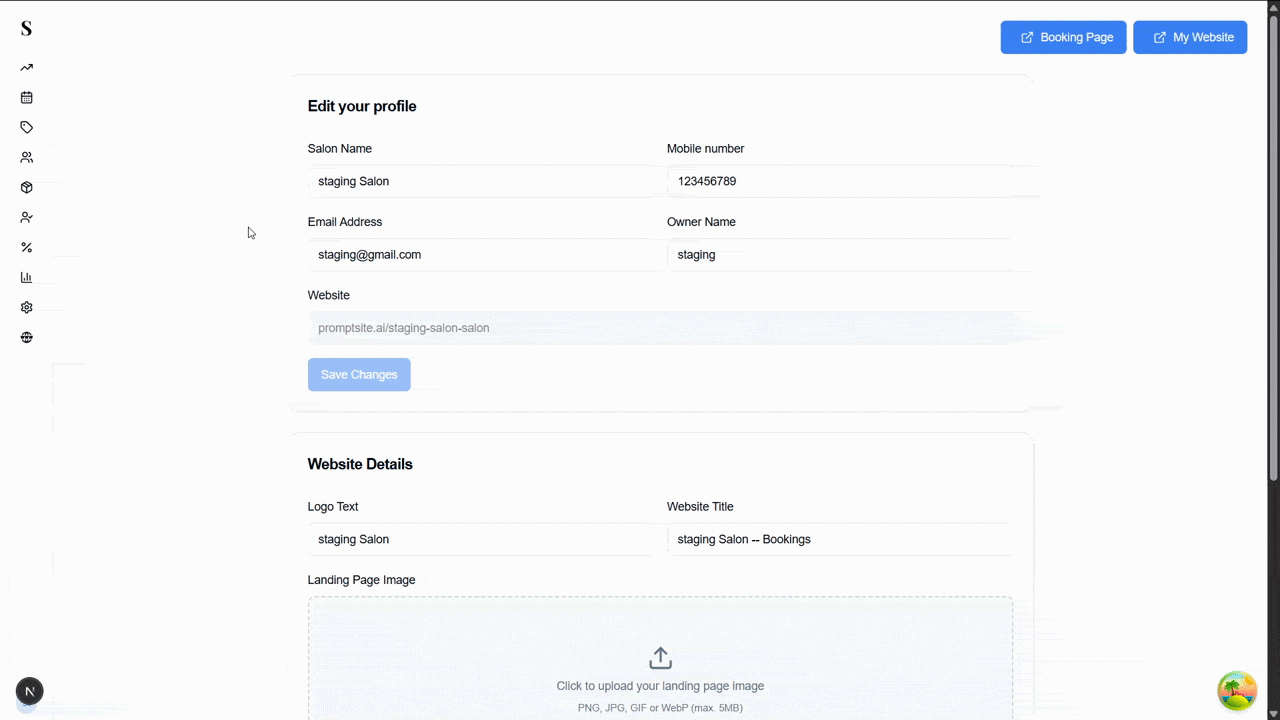1280x720 pixels.
Task: Click the N avatar circle bottom left
Action: 29,690
